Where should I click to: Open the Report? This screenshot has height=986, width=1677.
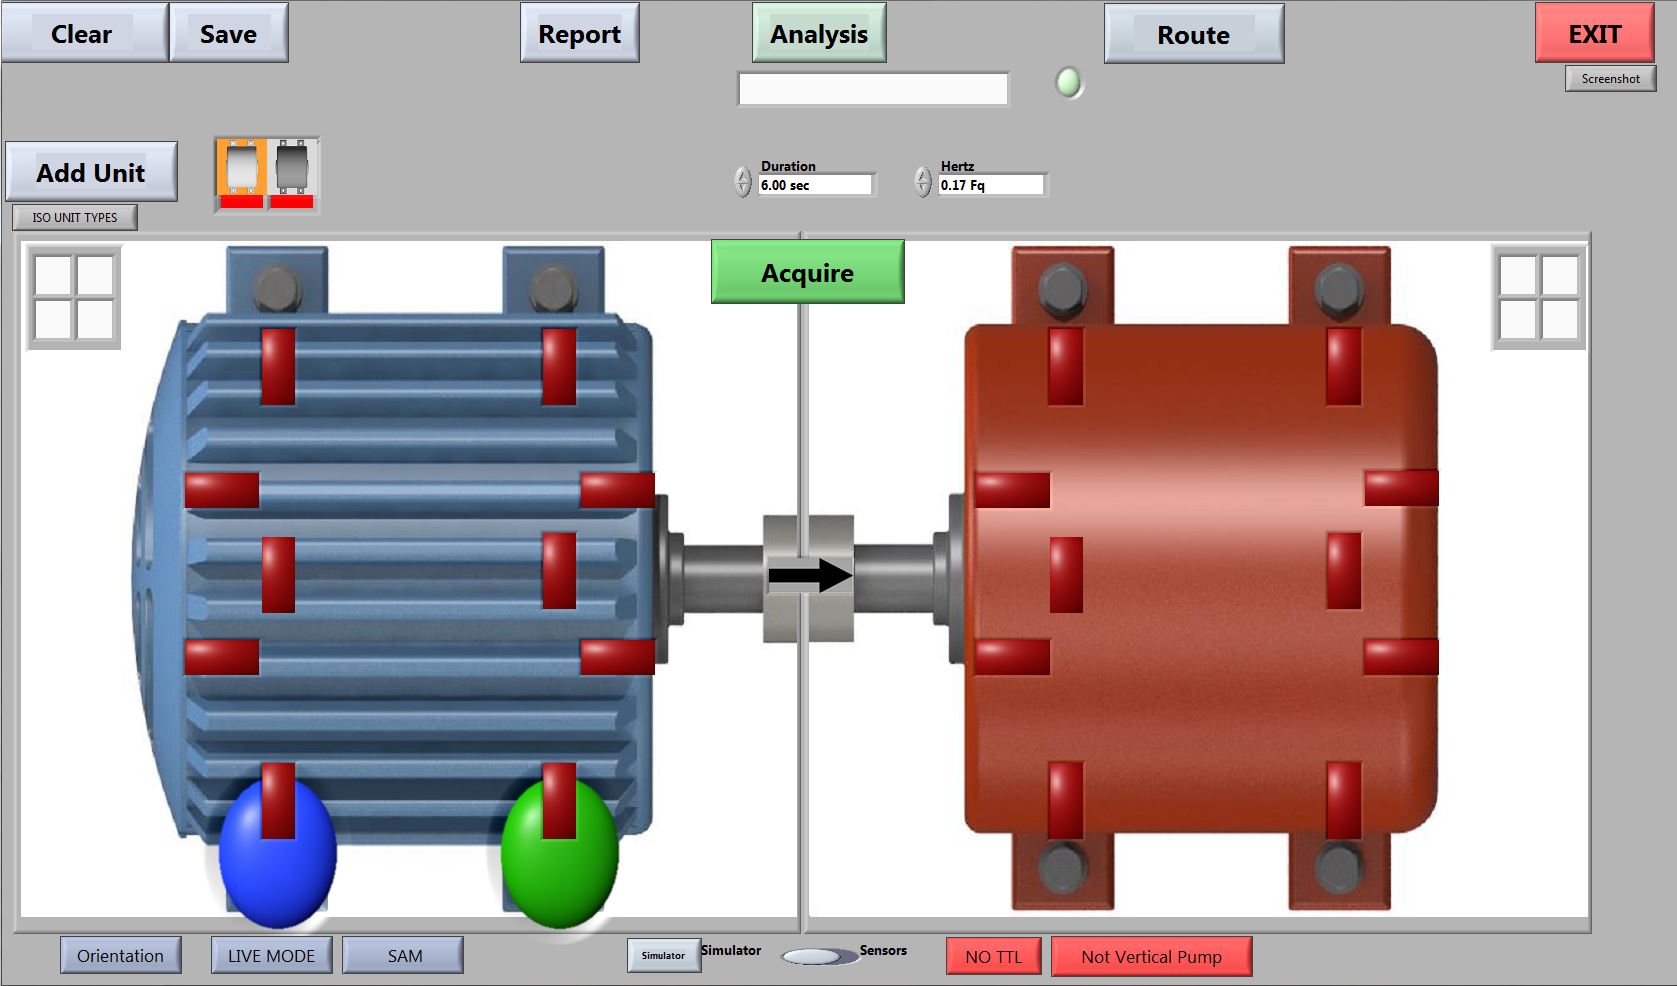point(580,33)
